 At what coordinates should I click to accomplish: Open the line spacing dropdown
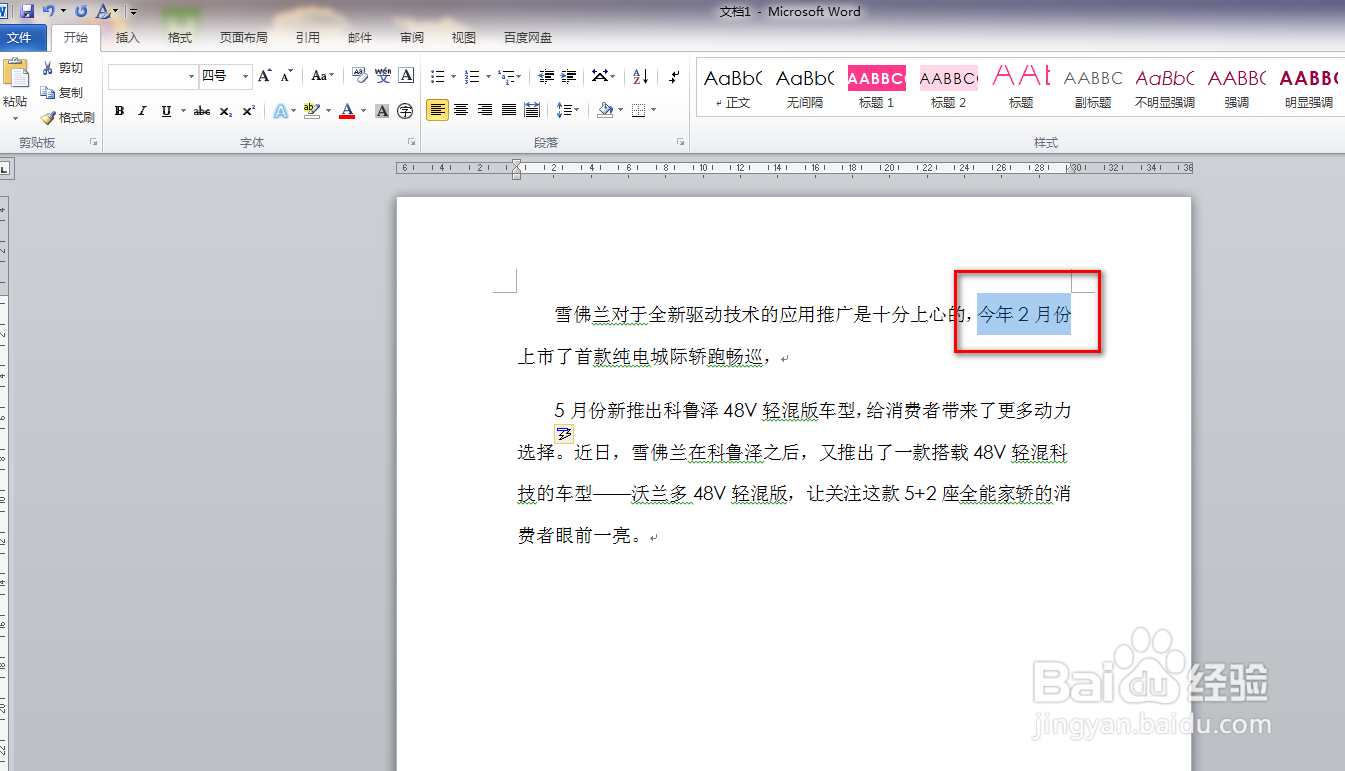(568, 110)
